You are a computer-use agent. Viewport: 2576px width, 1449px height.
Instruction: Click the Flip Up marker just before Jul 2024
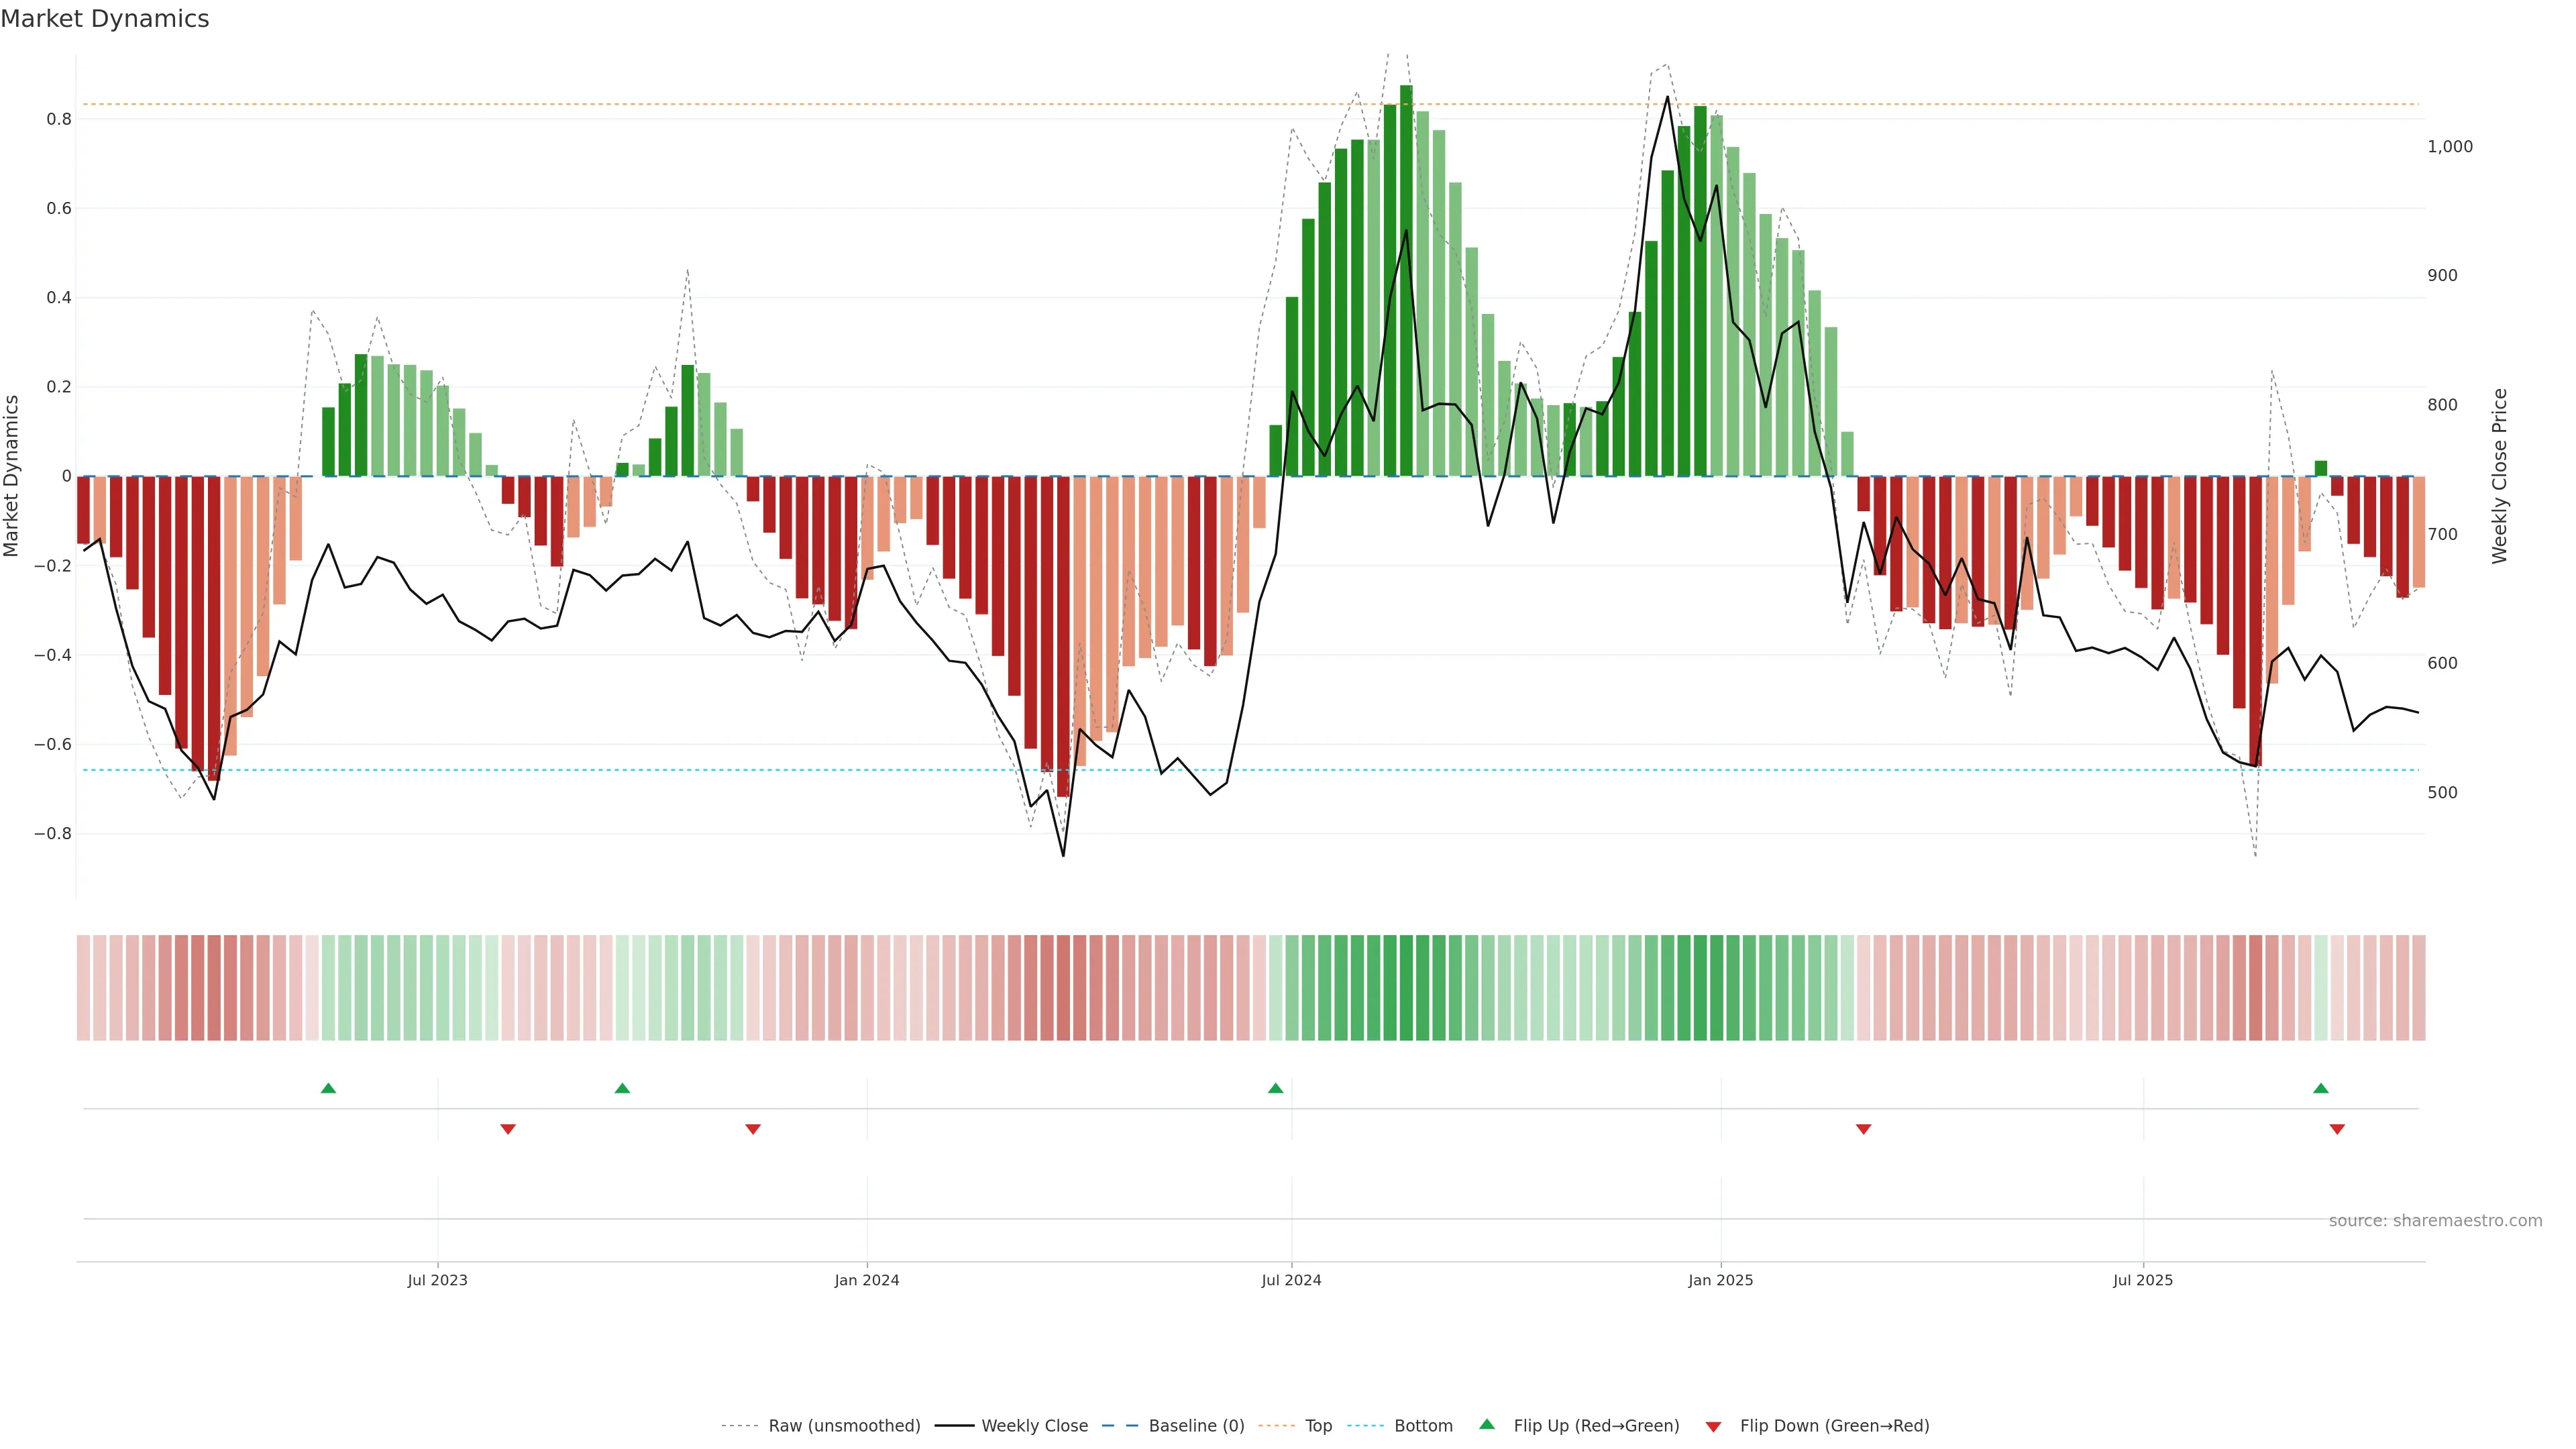[1275, 1088]
